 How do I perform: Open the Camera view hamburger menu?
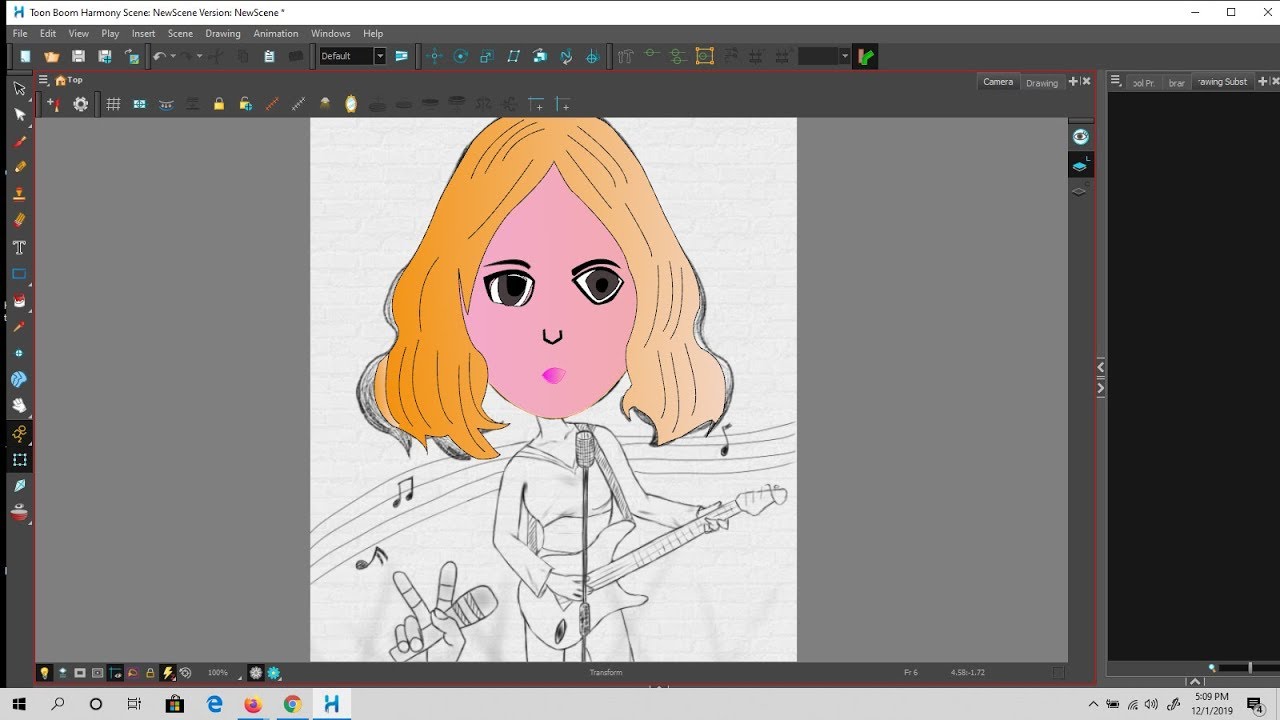point(43,80)
